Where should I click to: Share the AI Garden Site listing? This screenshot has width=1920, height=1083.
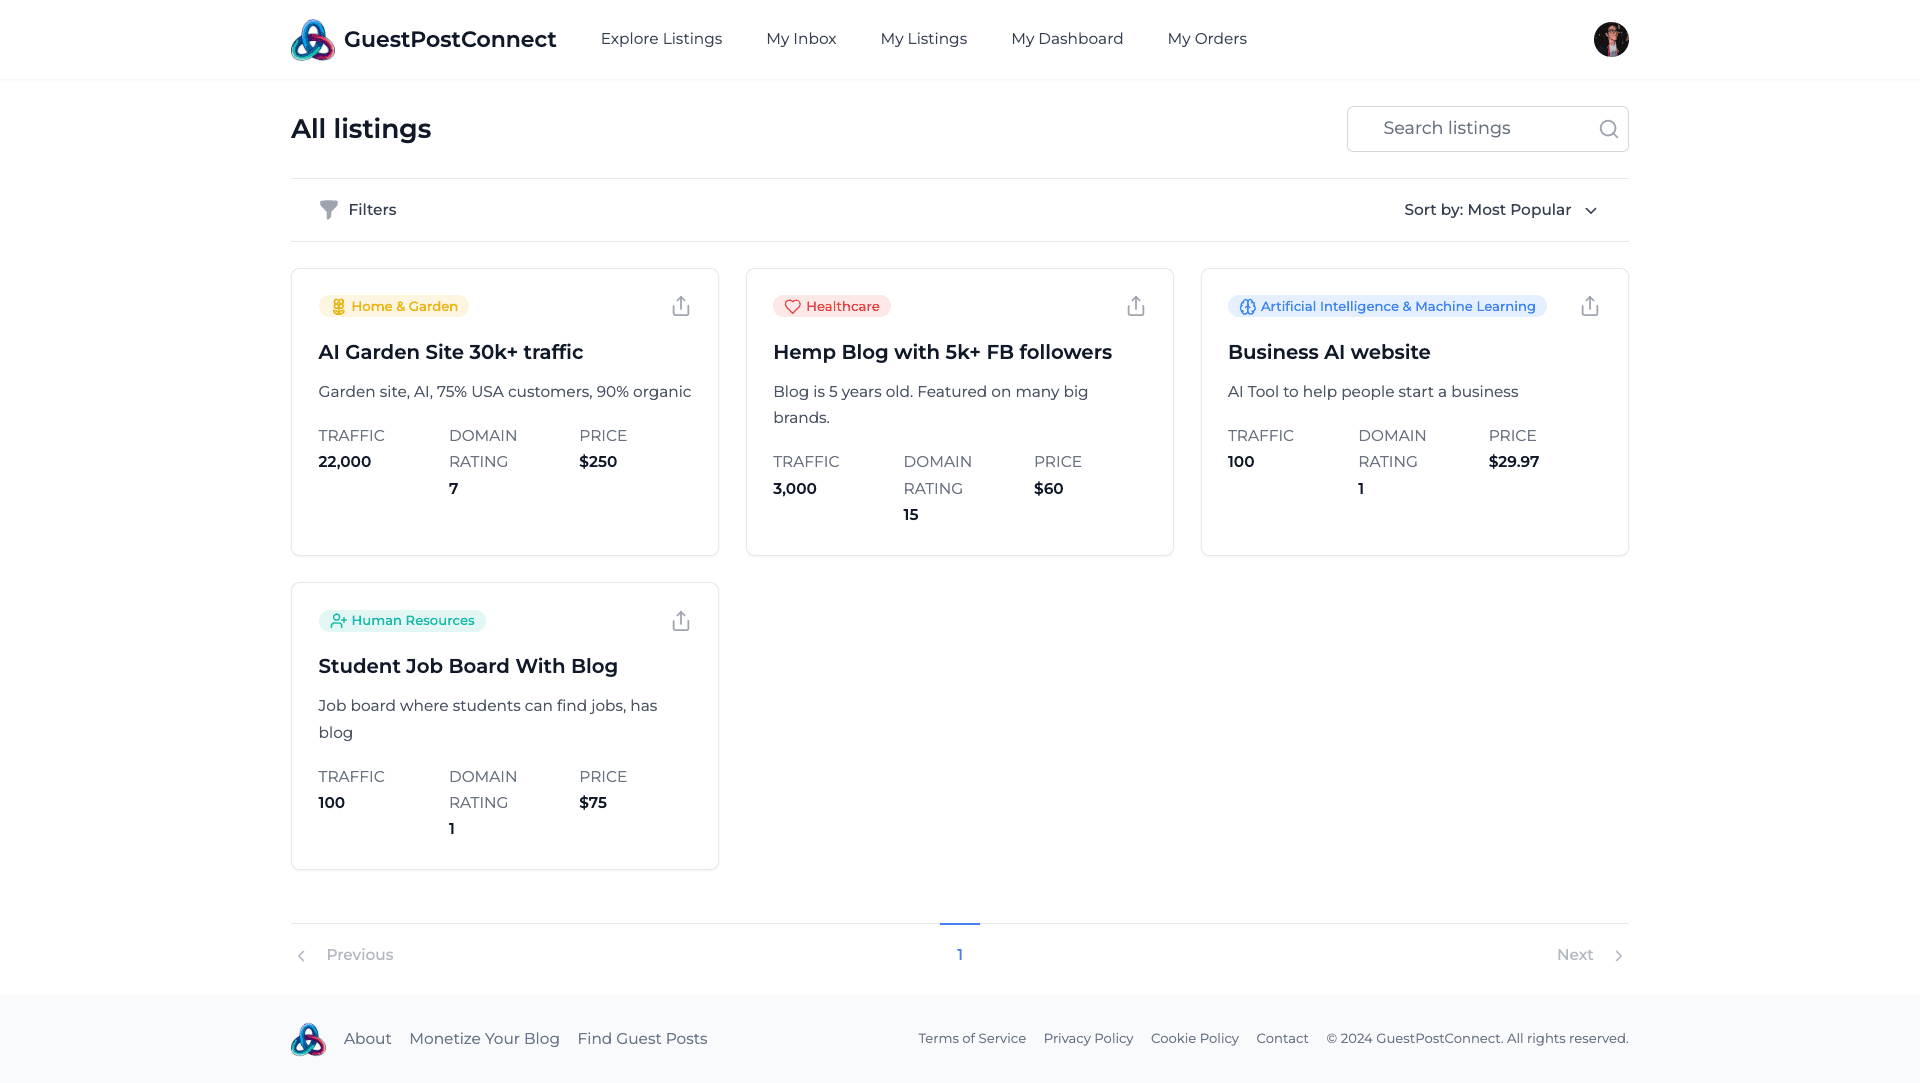[x=681, y=306]
